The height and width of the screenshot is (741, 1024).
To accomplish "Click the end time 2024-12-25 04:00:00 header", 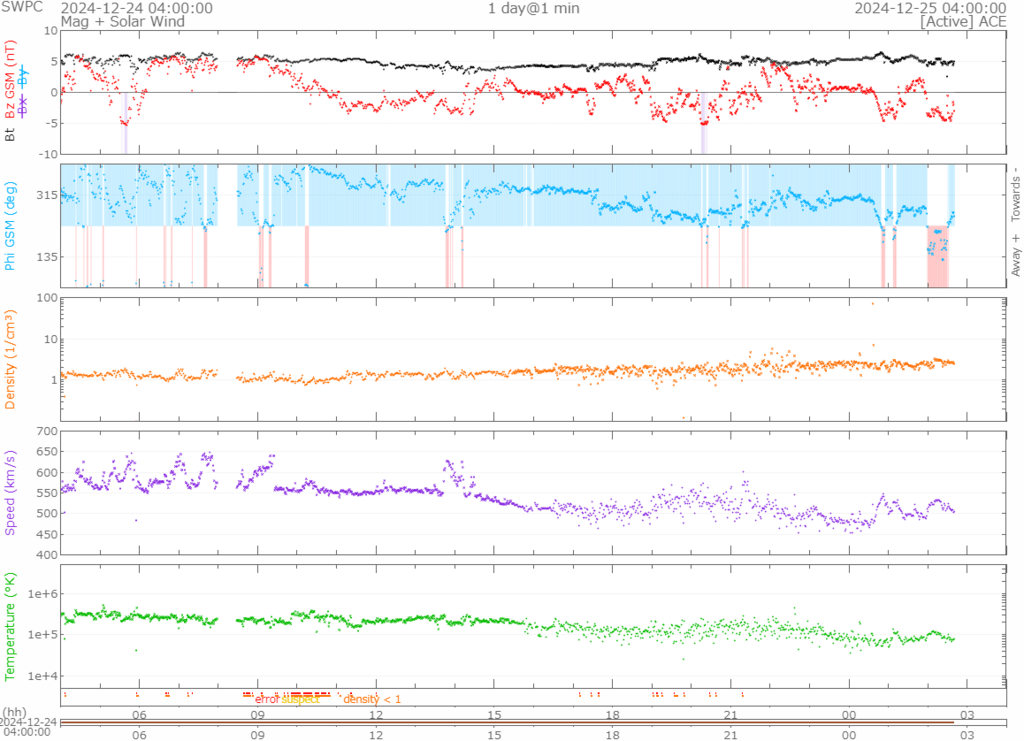I will pos(931,8).
